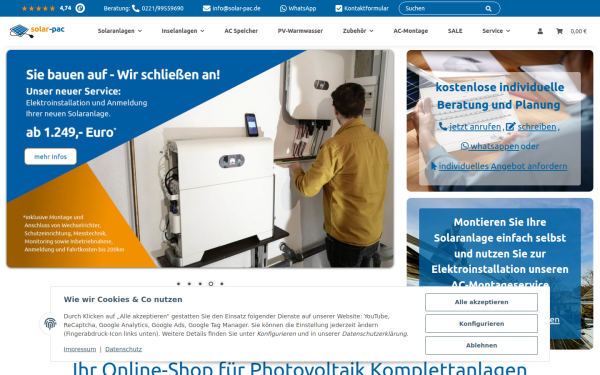Viewport: 600px width, 375px height.
Task: Open cookie settings via 'Konfigurieren'
Action: [x=481, y=324]
